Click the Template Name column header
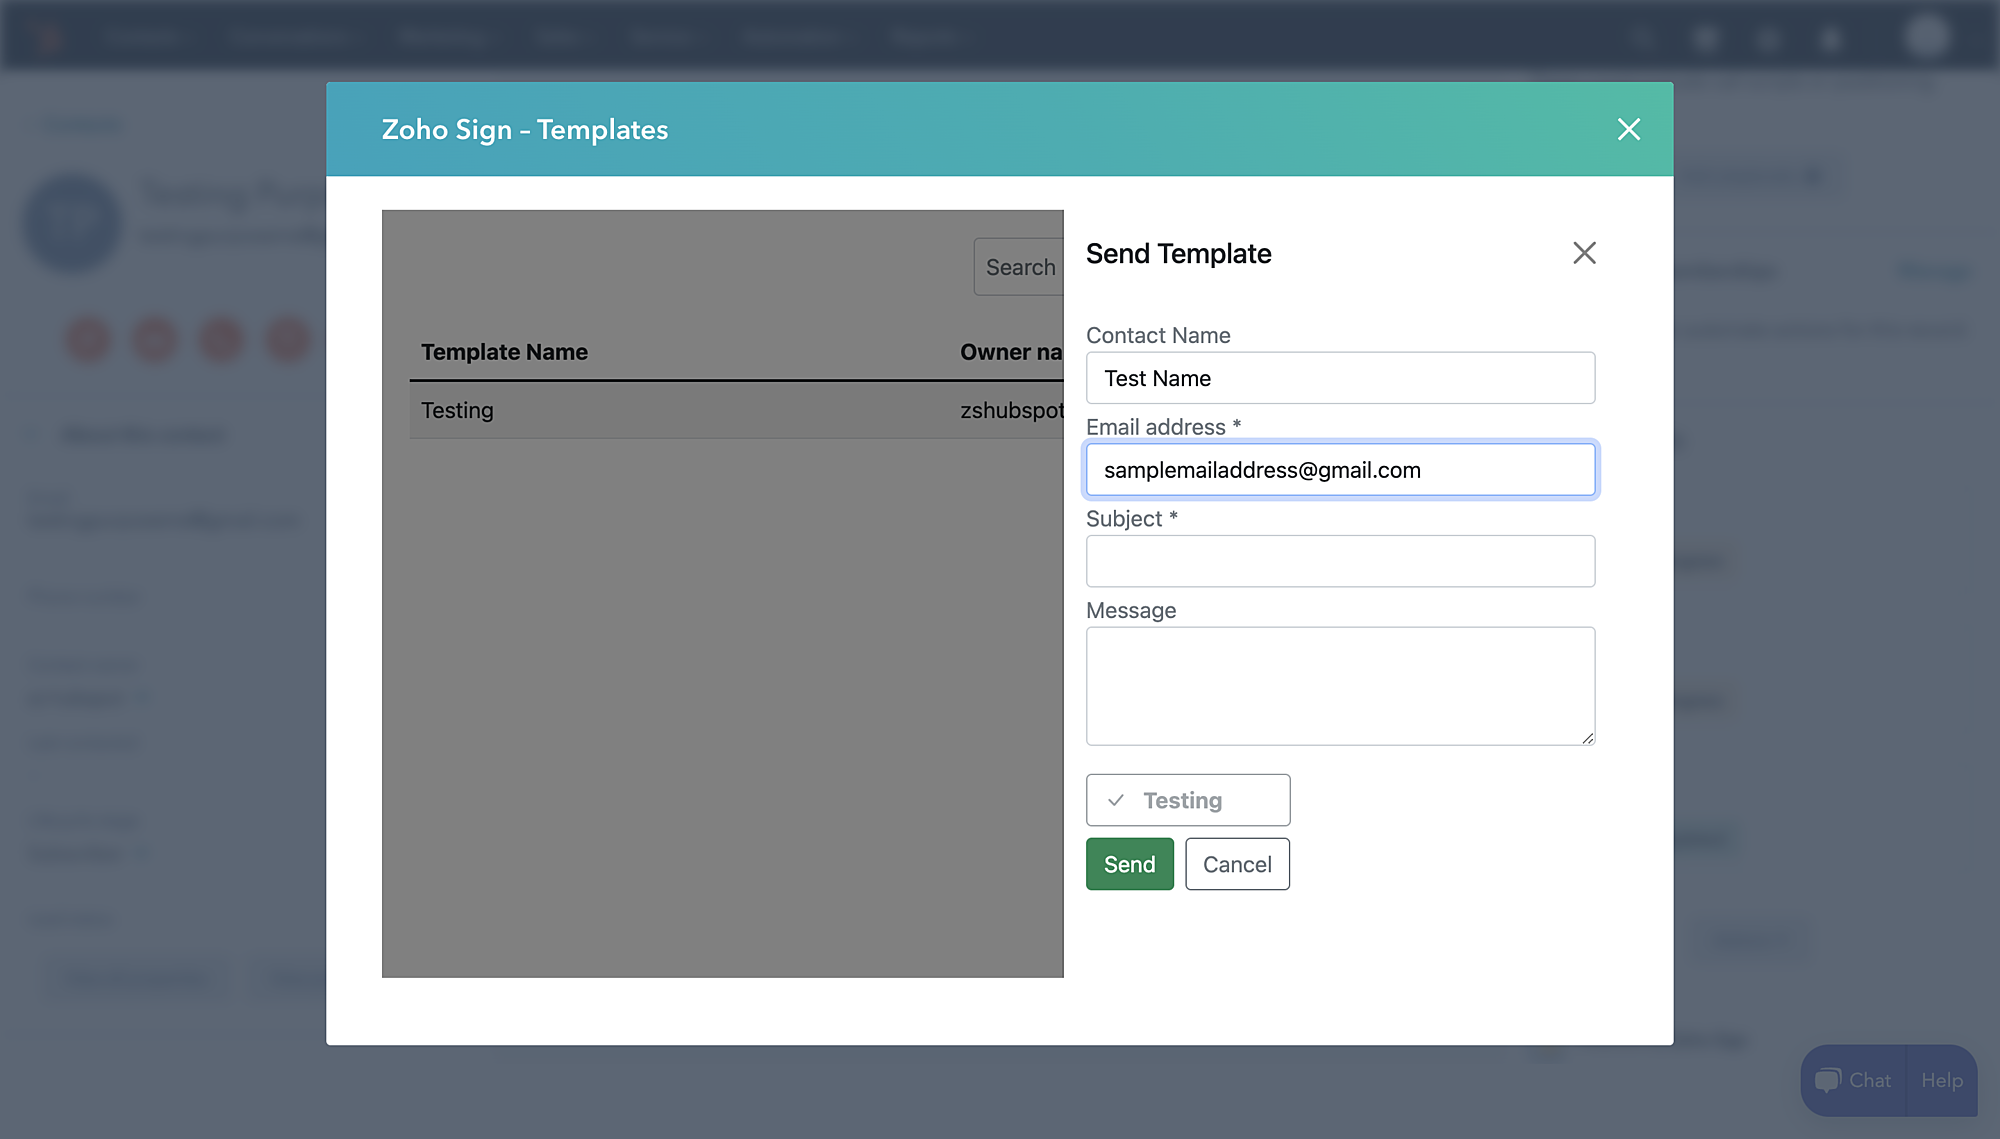The image size is (2000, 1139). pyautogui.click(x=504, y=352)
